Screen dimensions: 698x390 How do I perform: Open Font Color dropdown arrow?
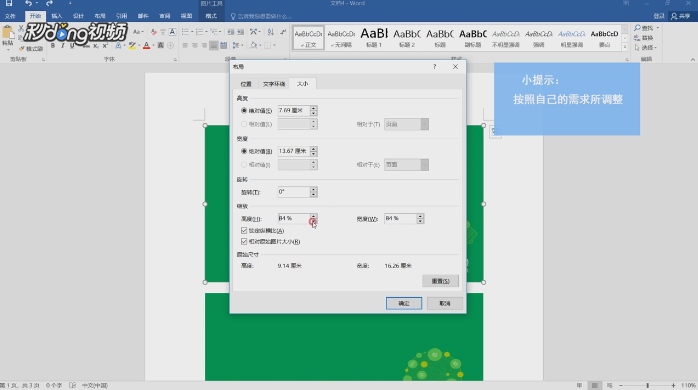pos(153,45)
